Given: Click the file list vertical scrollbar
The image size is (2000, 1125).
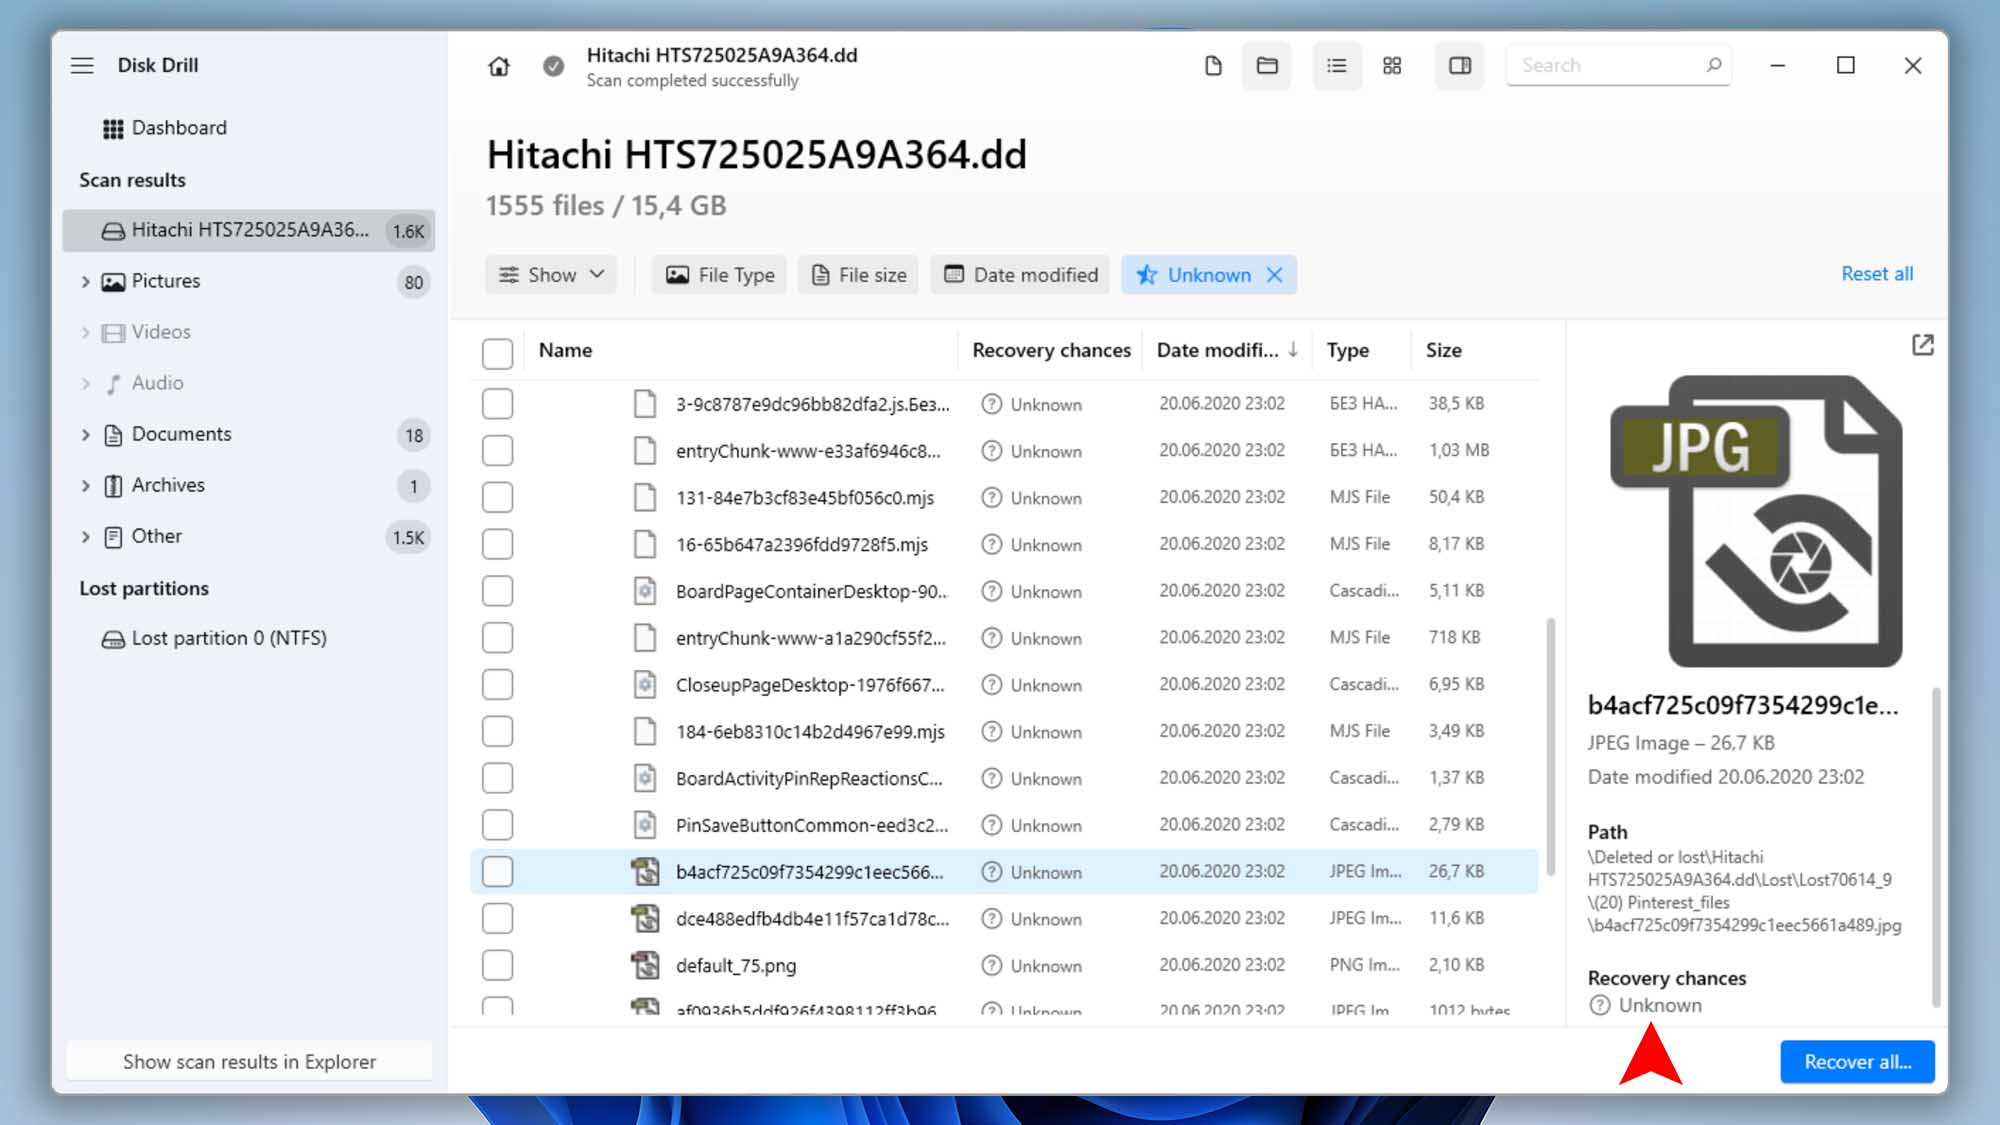Looking at the screenshot, I should click(1551, 745).
